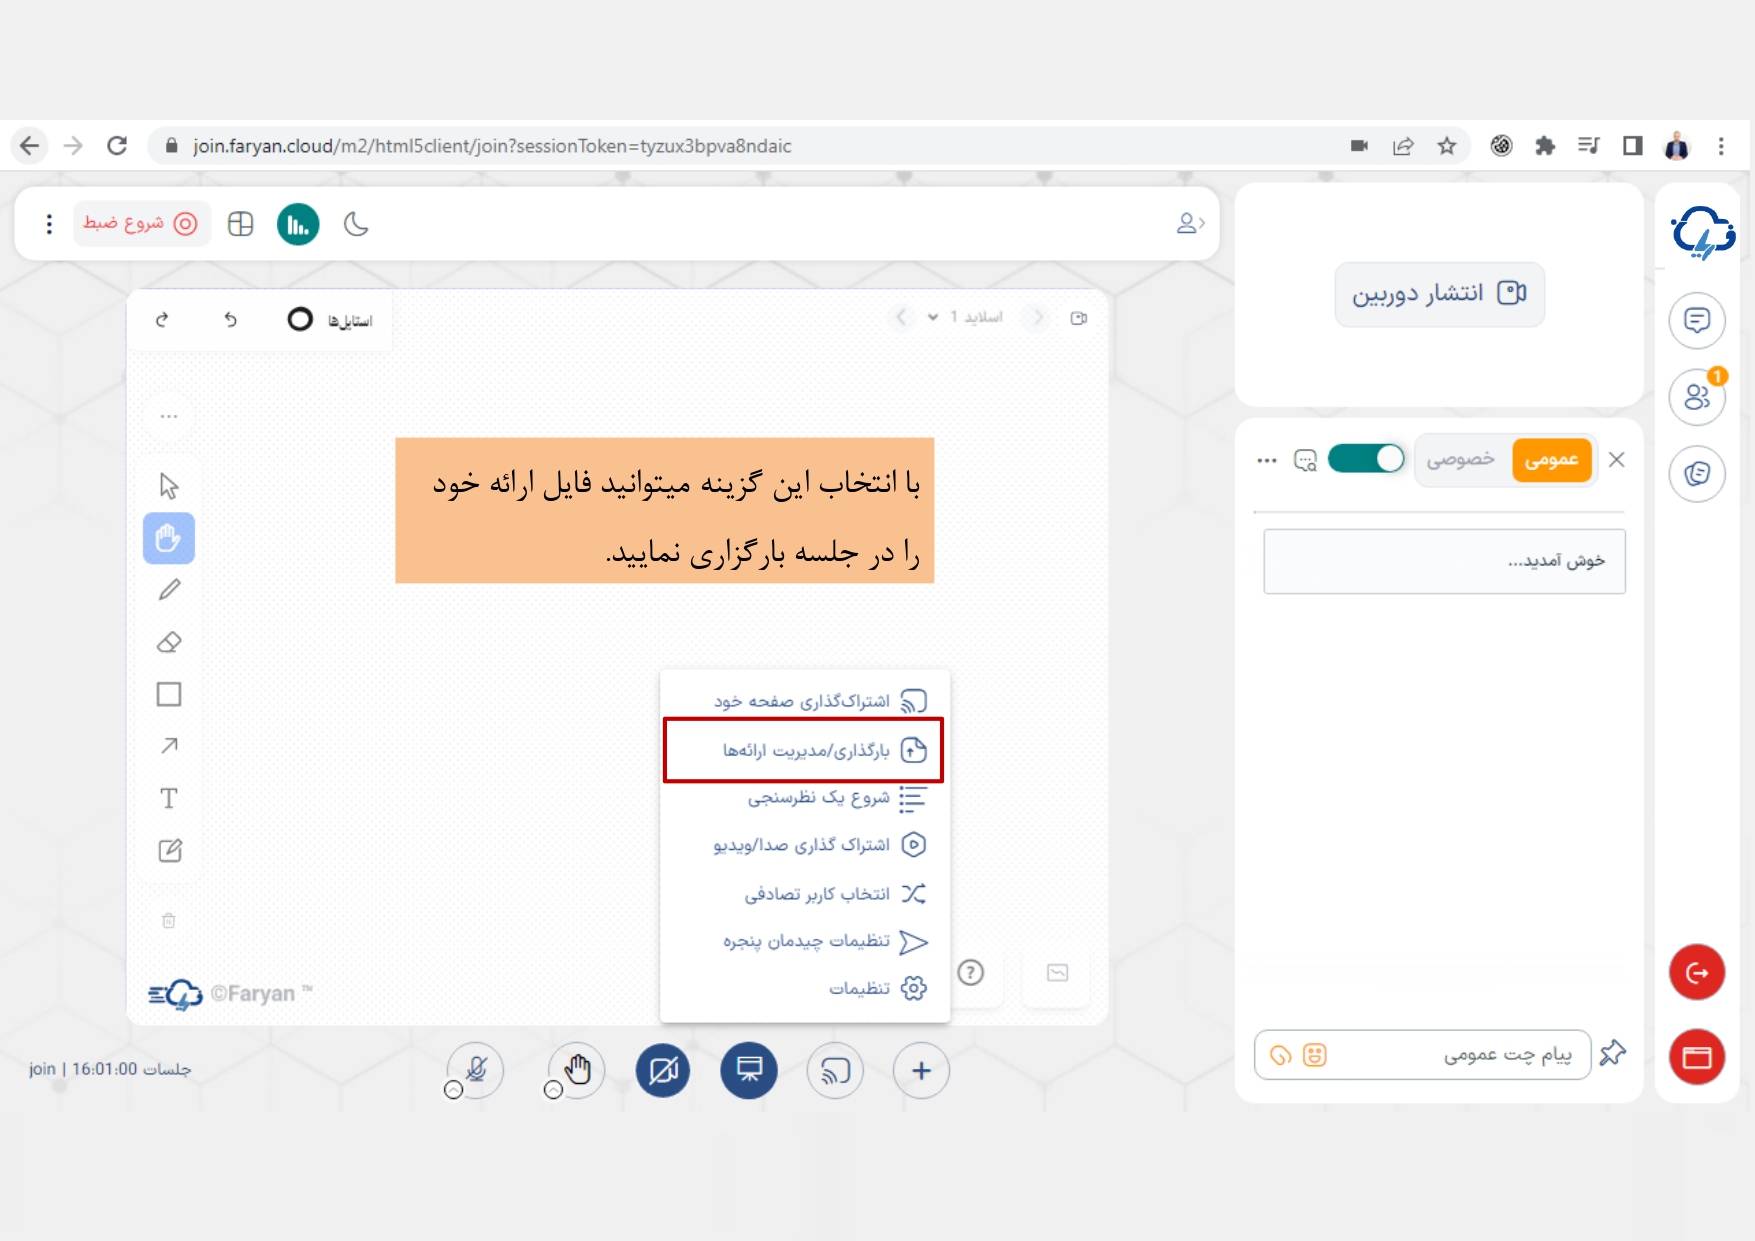Click the raise hand icon in bottom bar
The height and width of the screenshot is (1241, 1755).
[577, 1070]
